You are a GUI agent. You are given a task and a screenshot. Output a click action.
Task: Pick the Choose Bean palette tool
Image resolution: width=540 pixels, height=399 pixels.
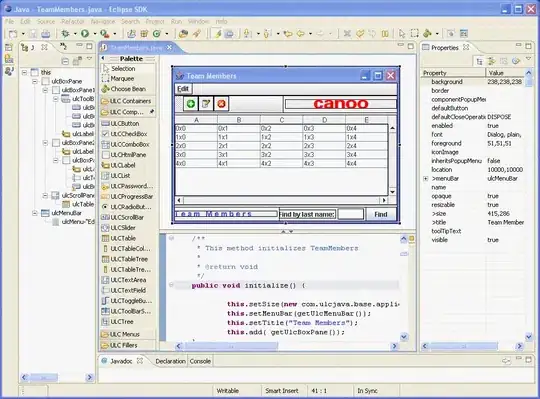(x=128, y=89)
